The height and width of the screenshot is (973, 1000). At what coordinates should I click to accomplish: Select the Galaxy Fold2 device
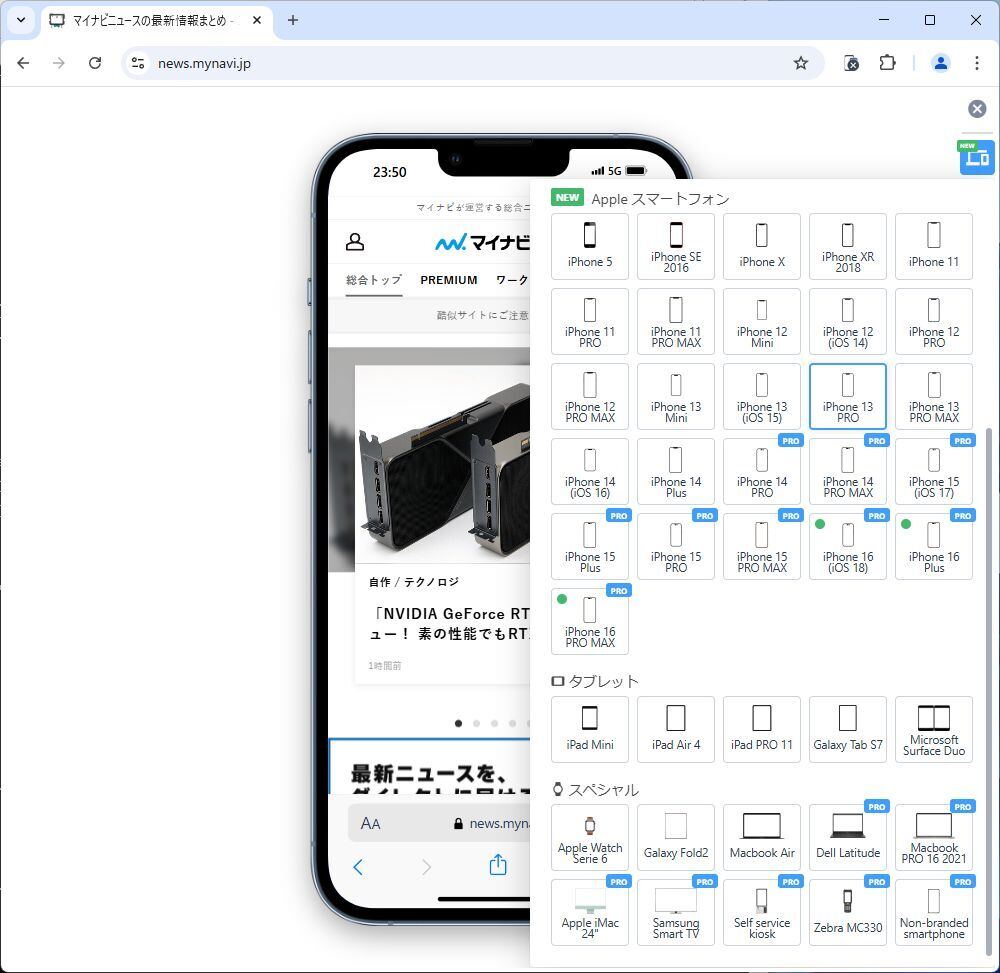tap(675, 838)
